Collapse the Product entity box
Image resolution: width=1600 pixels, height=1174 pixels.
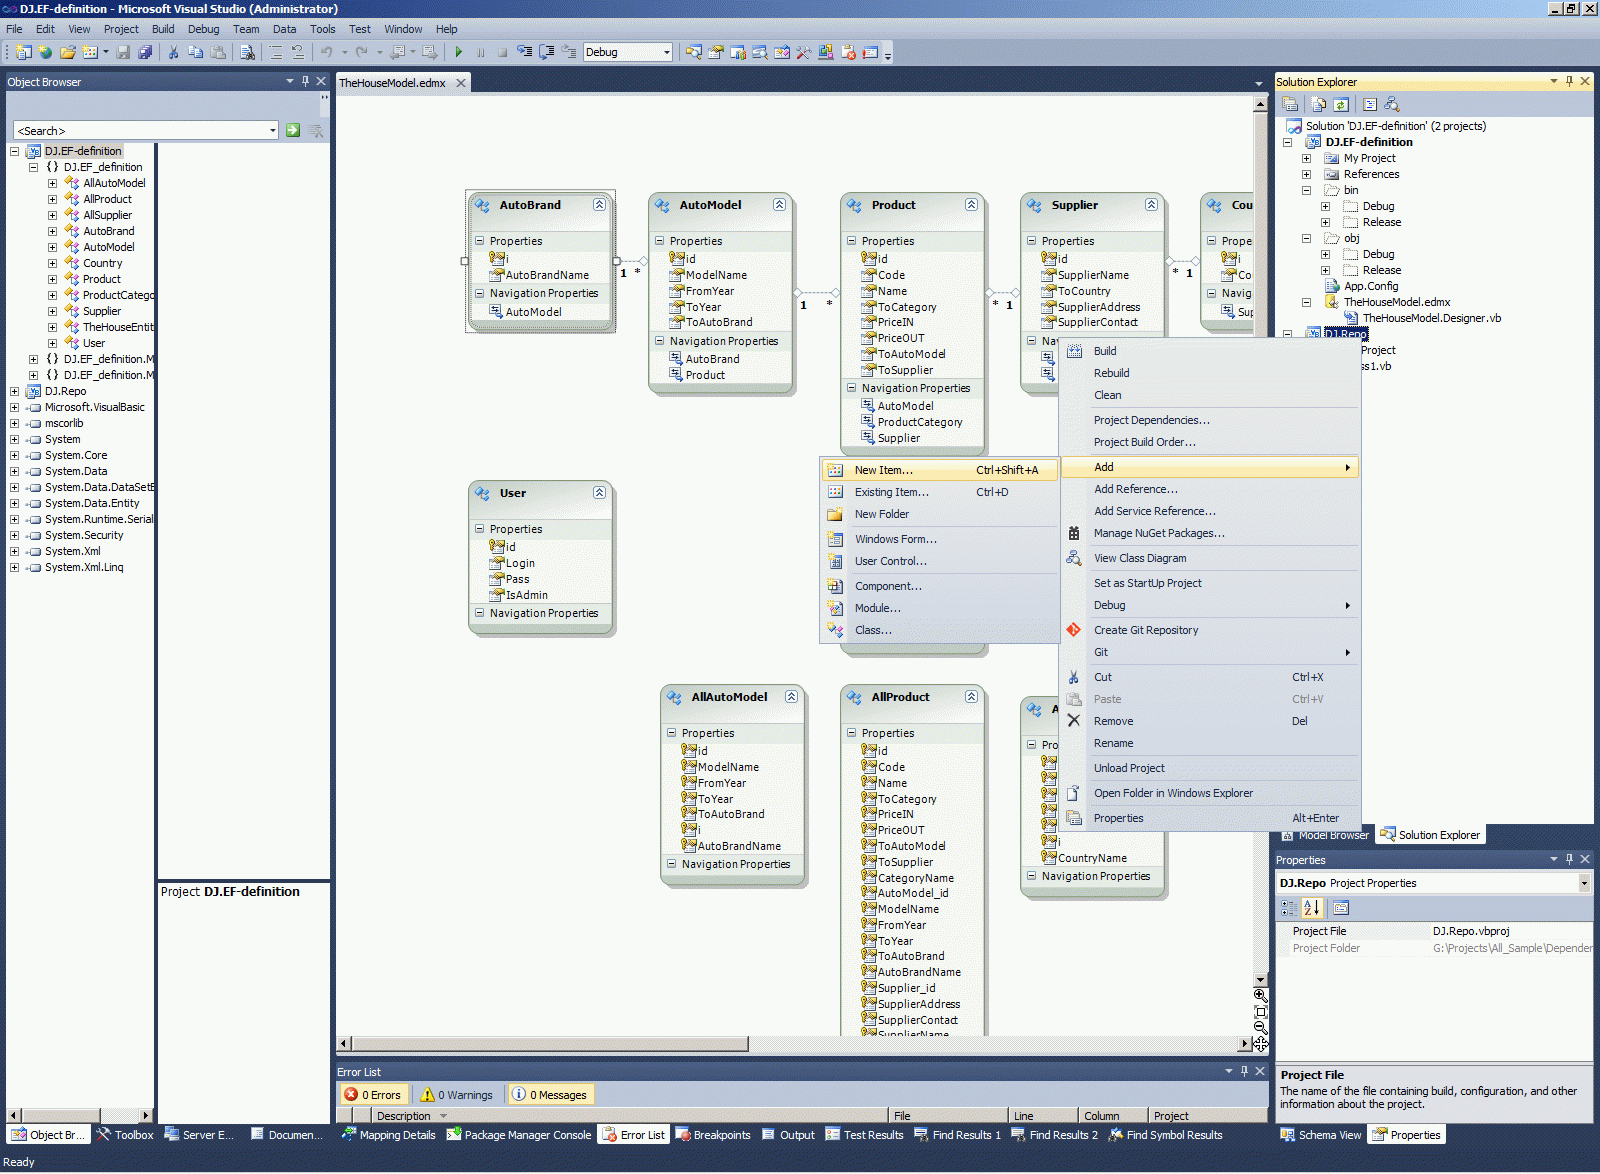click(x=971, y=205)
